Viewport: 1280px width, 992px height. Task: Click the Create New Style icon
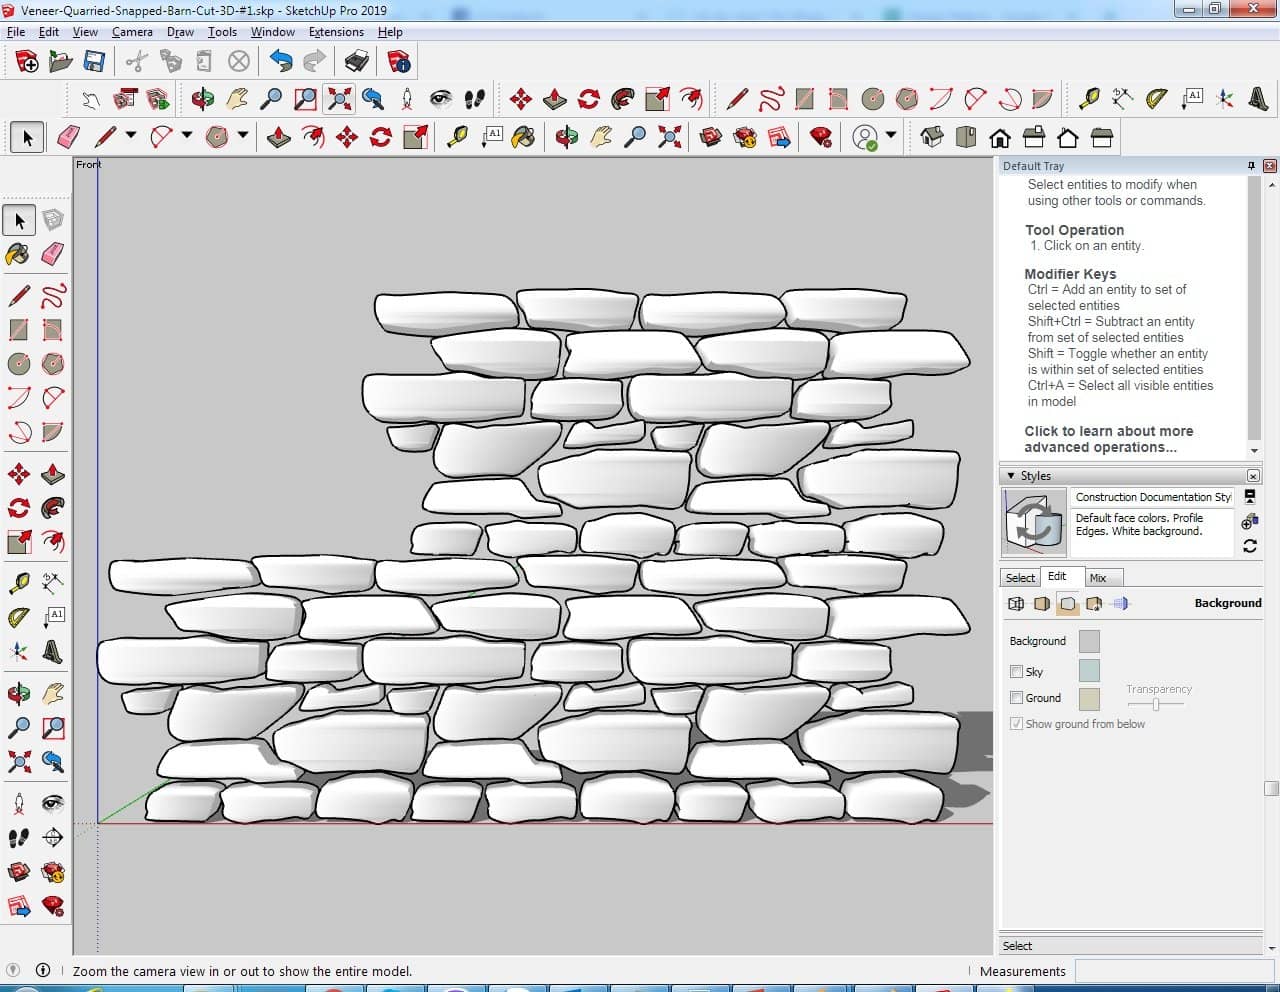(x=1249, y=522)
